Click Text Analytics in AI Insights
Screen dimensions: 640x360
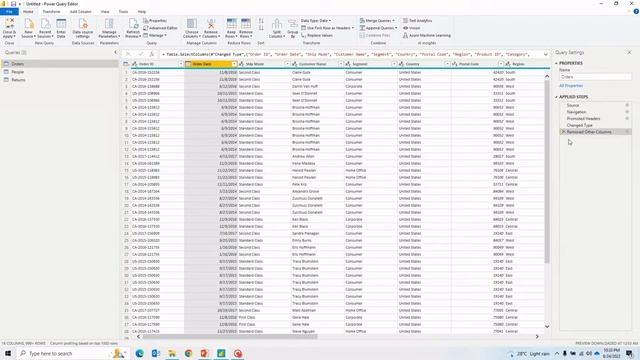pos(418,20)
